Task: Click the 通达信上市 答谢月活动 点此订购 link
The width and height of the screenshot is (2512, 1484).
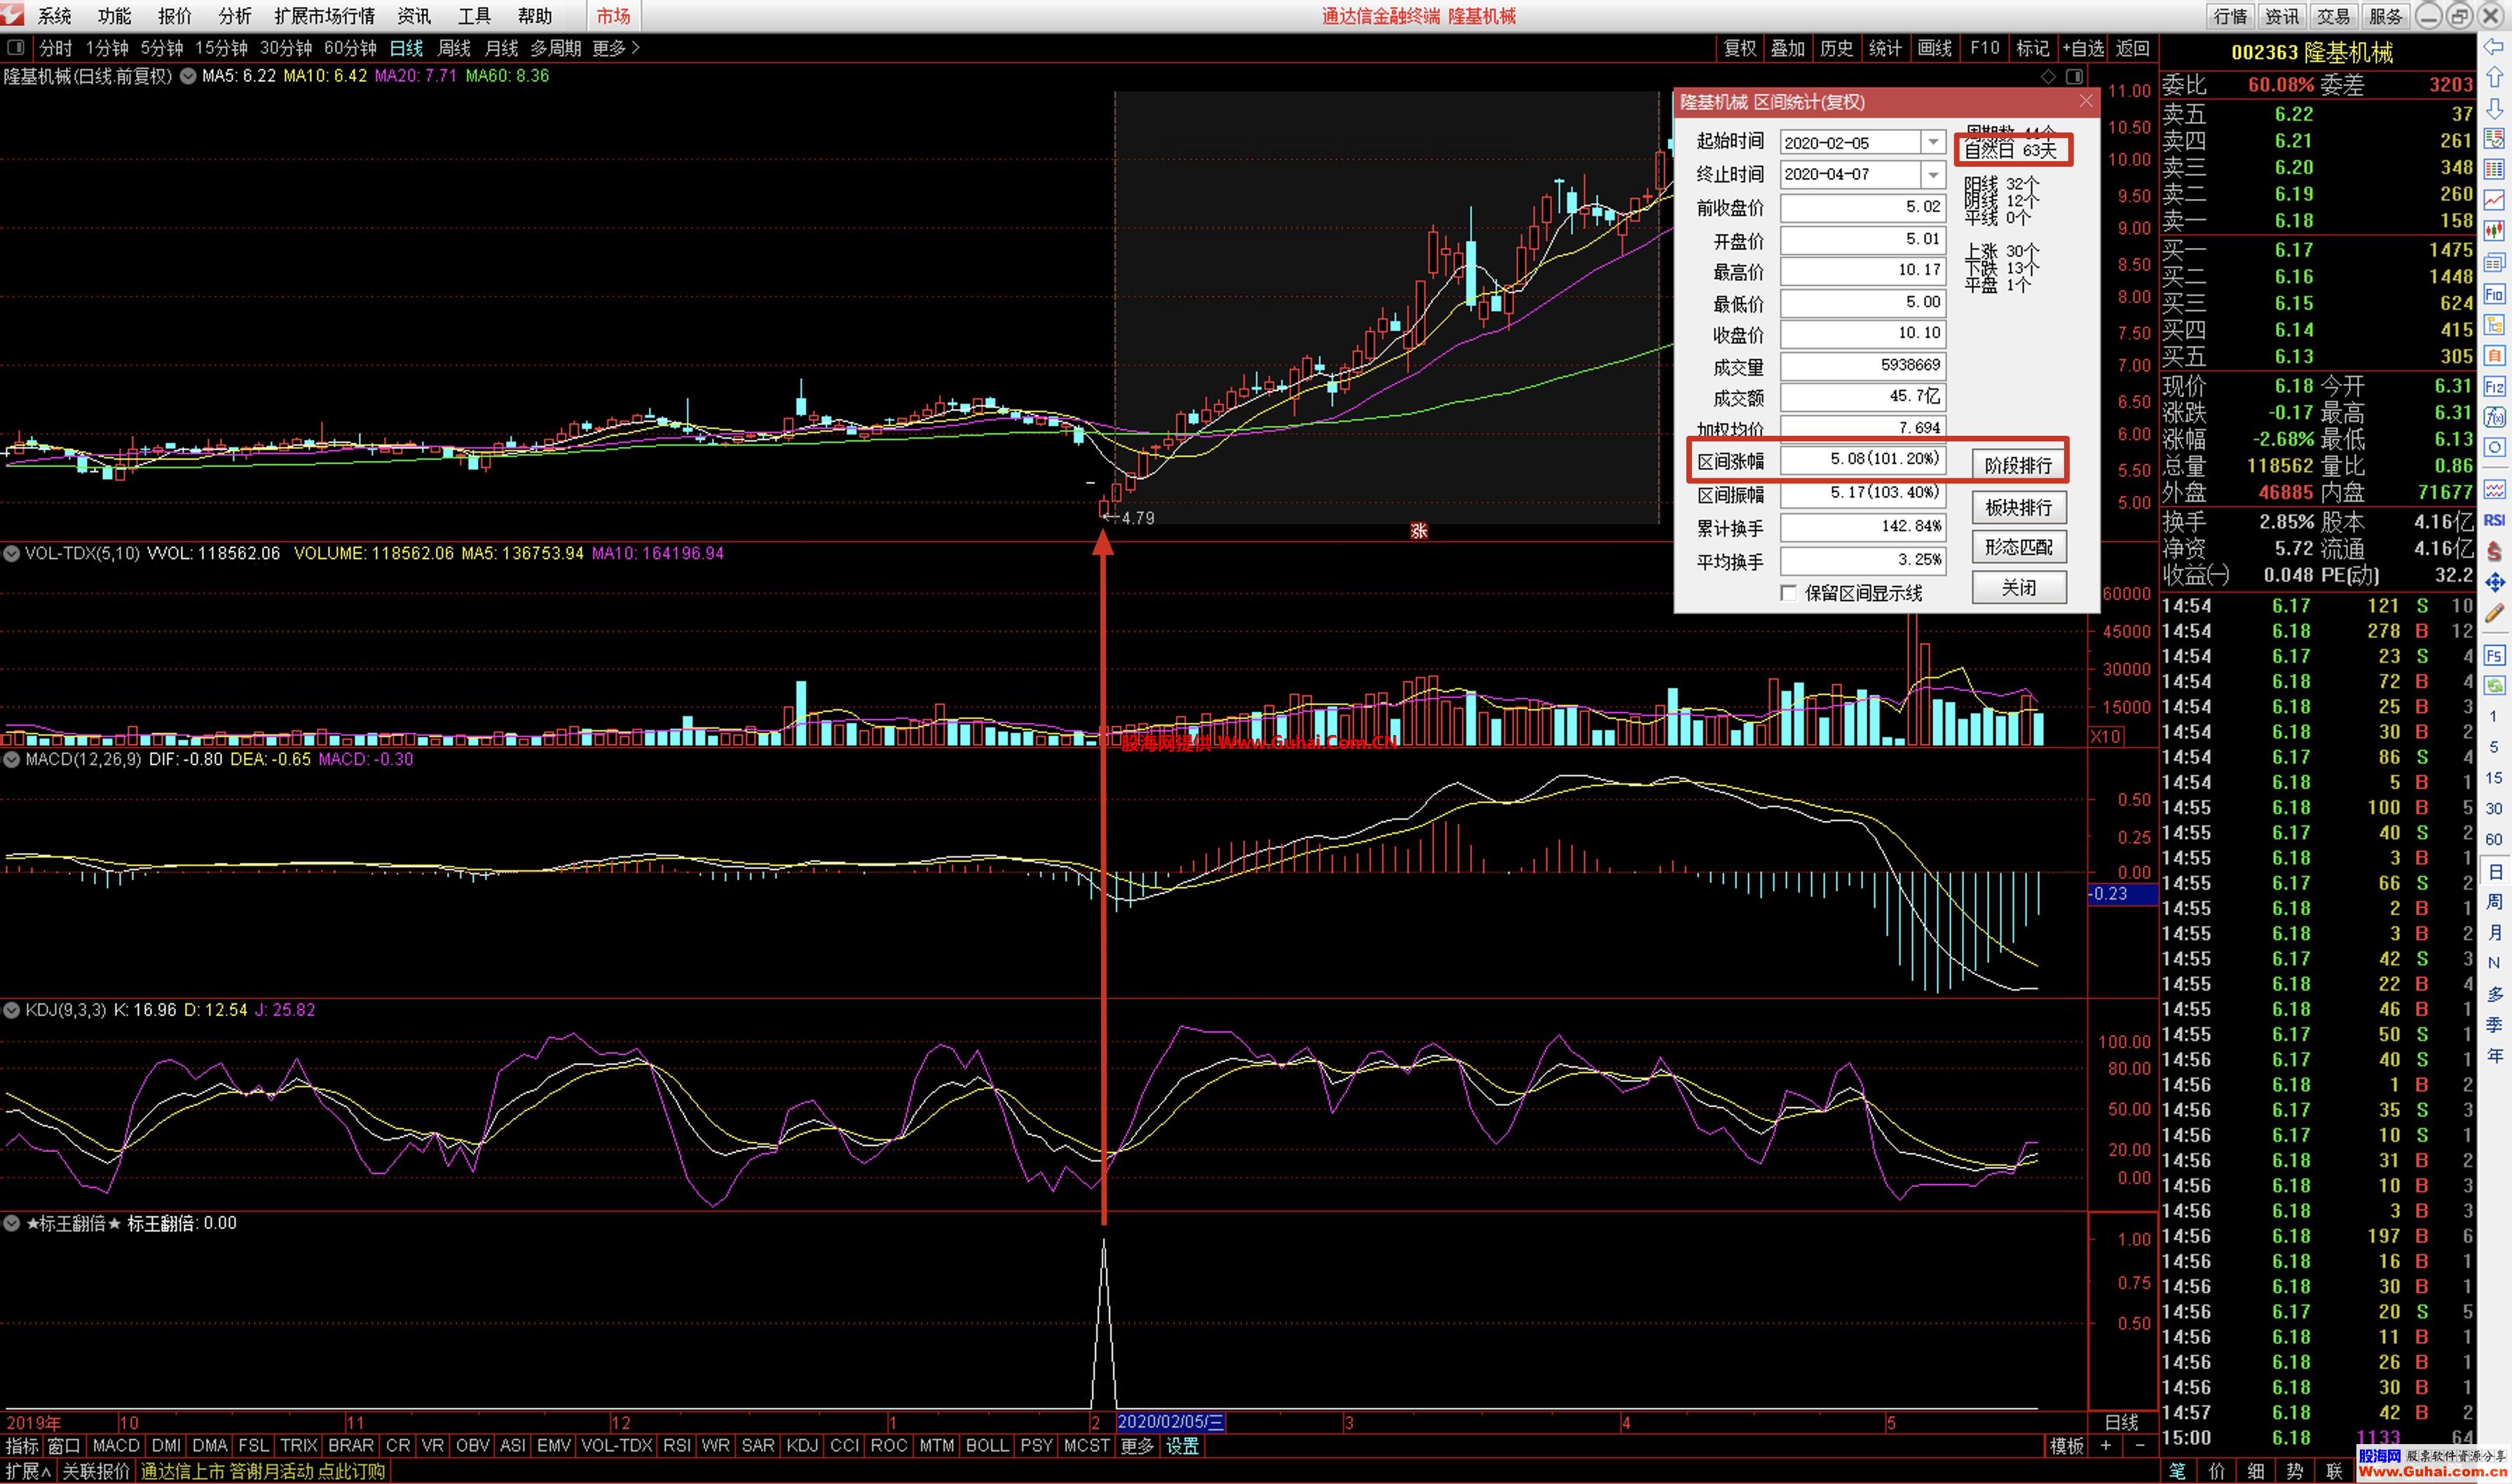Action: coord(263,1471)
